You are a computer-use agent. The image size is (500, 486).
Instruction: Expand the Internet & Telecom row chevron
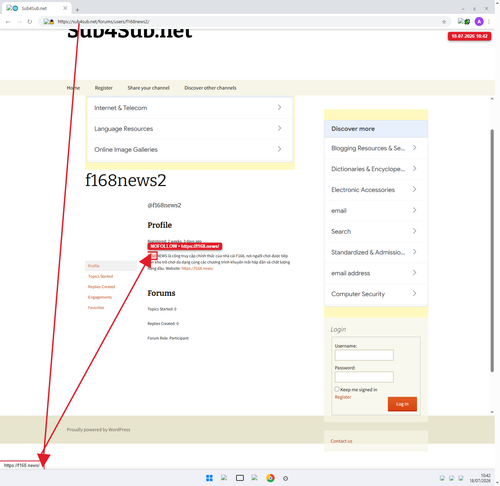[x=279, y=107]
